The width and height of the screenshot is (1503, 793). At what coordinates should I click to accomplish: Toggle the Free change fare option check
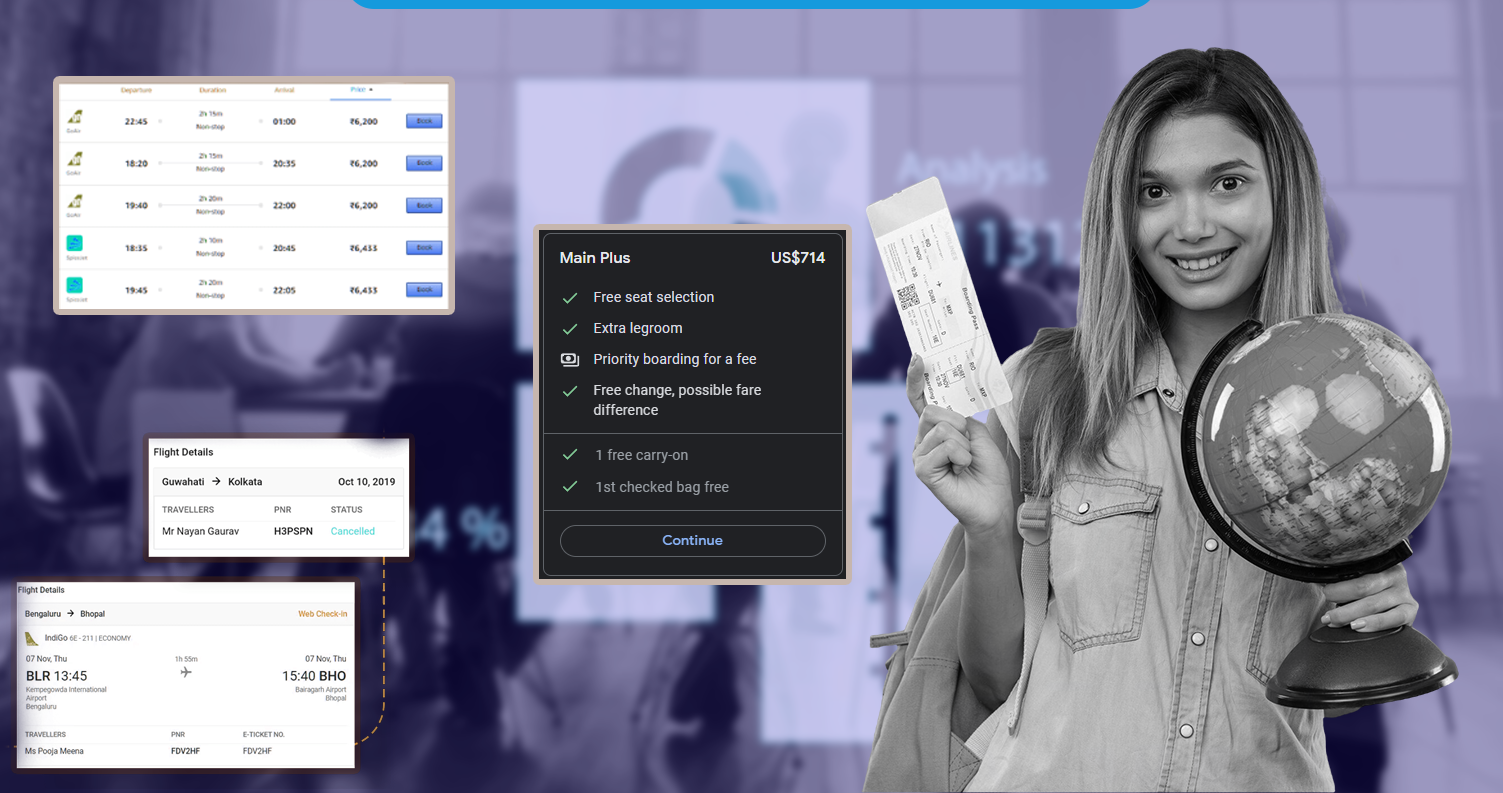(x=570, y=390)
